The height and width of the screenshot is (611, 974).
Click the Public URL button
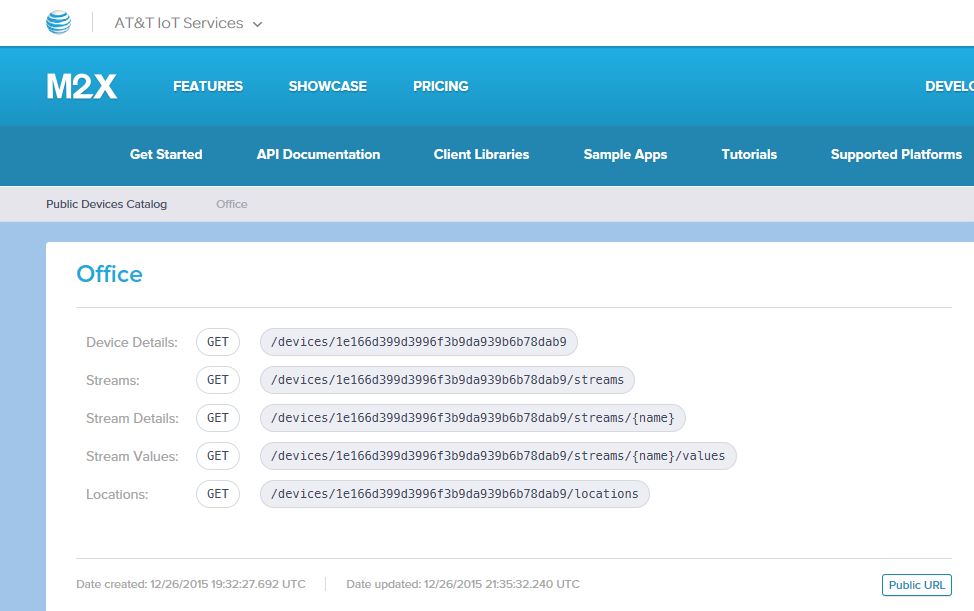(x=916, y=585)
